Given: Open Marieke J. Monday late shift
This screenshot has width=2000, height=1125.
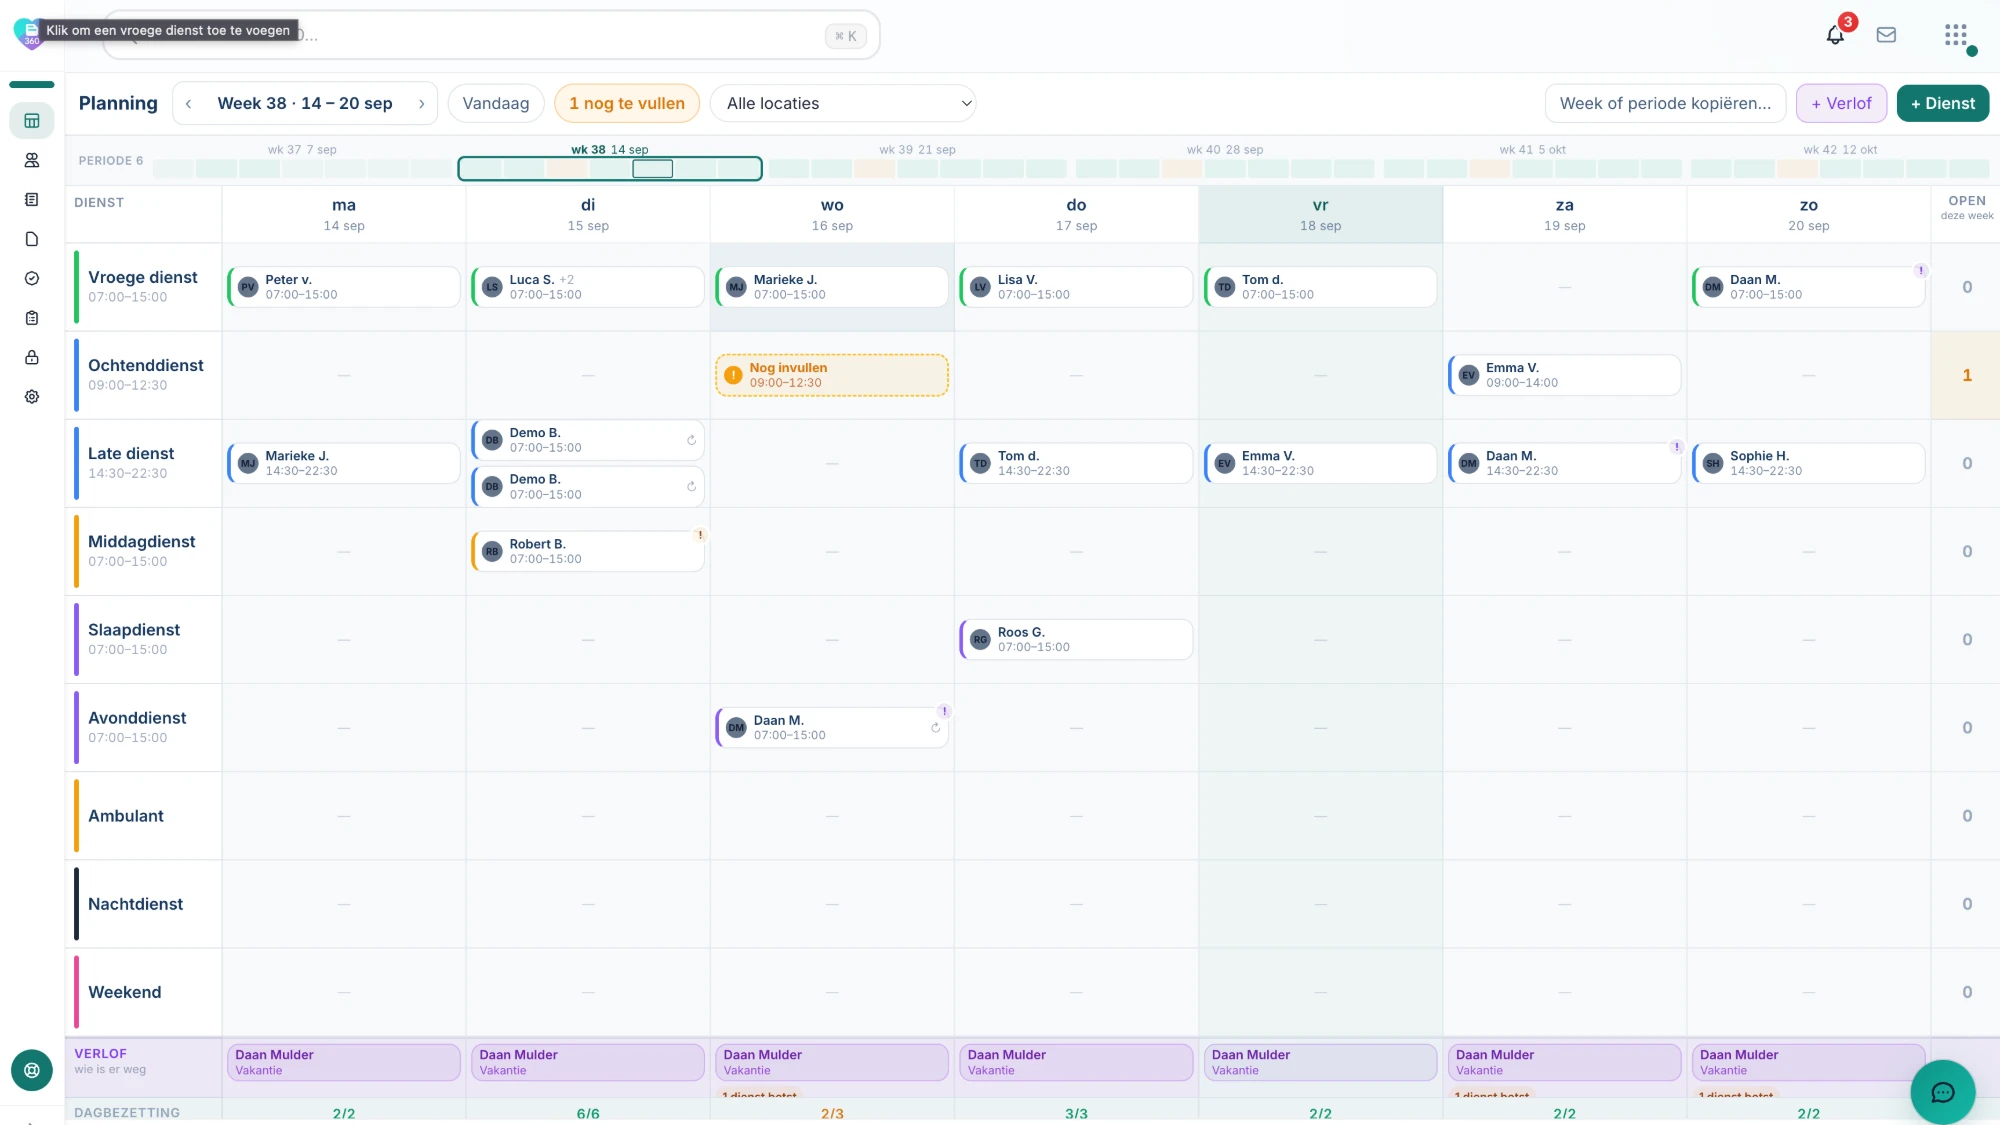Looking at the screenshot, I should click(344, 463).
